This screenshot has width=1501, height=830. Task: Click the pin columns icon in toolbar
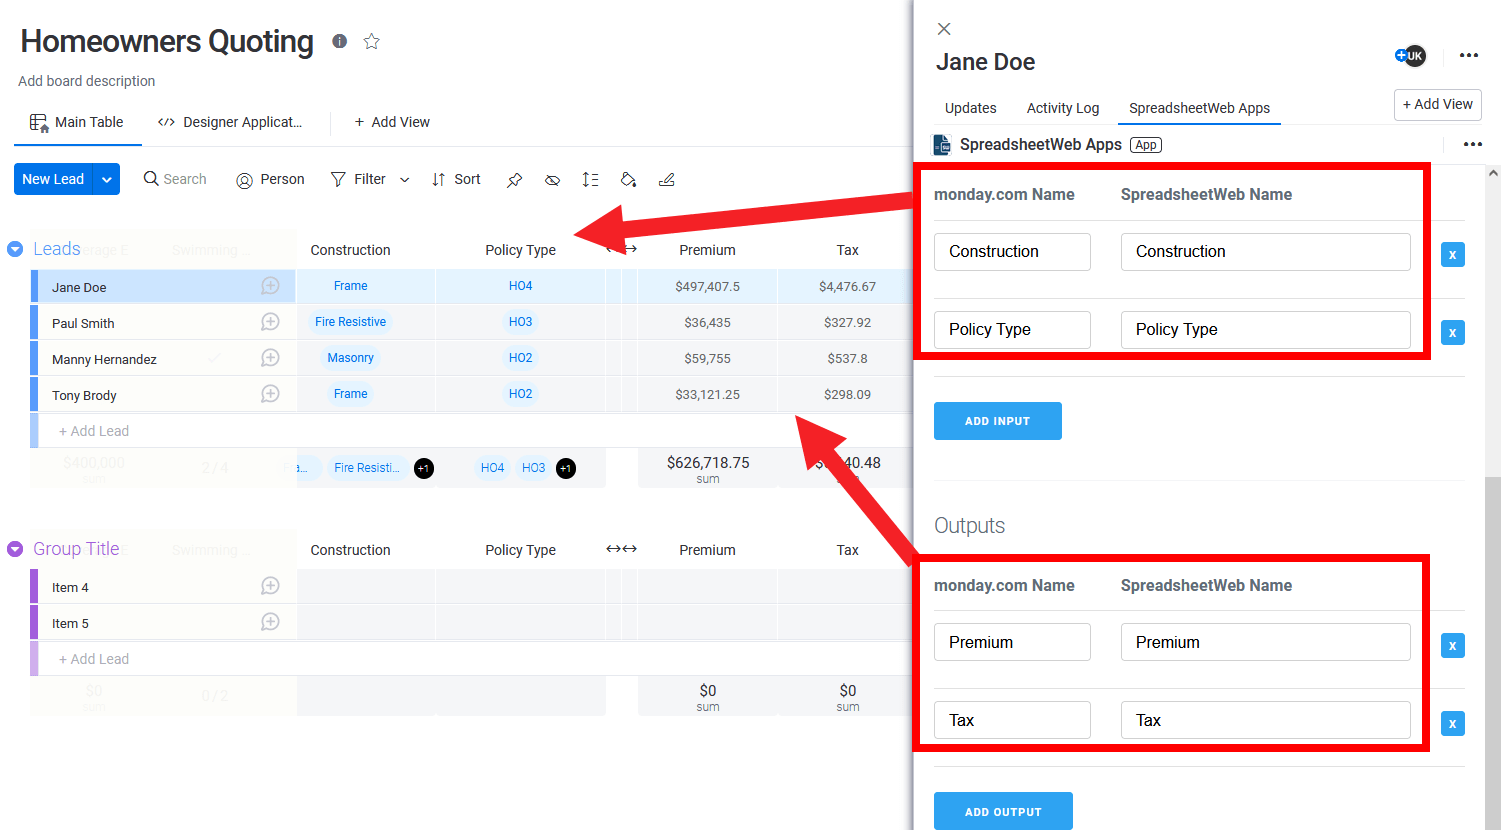[x=514, y=180]
